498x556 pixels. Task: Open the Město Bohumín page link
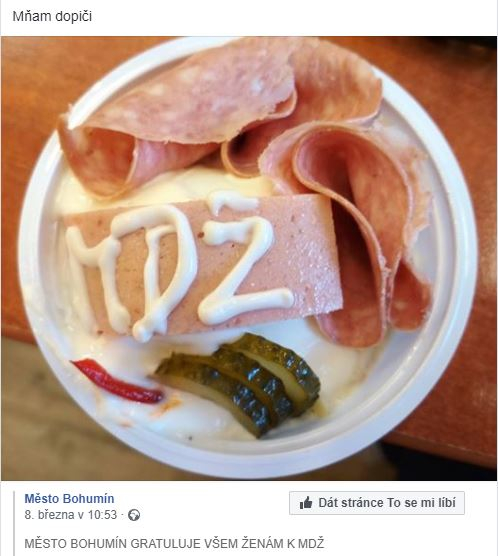coord(69,499)
